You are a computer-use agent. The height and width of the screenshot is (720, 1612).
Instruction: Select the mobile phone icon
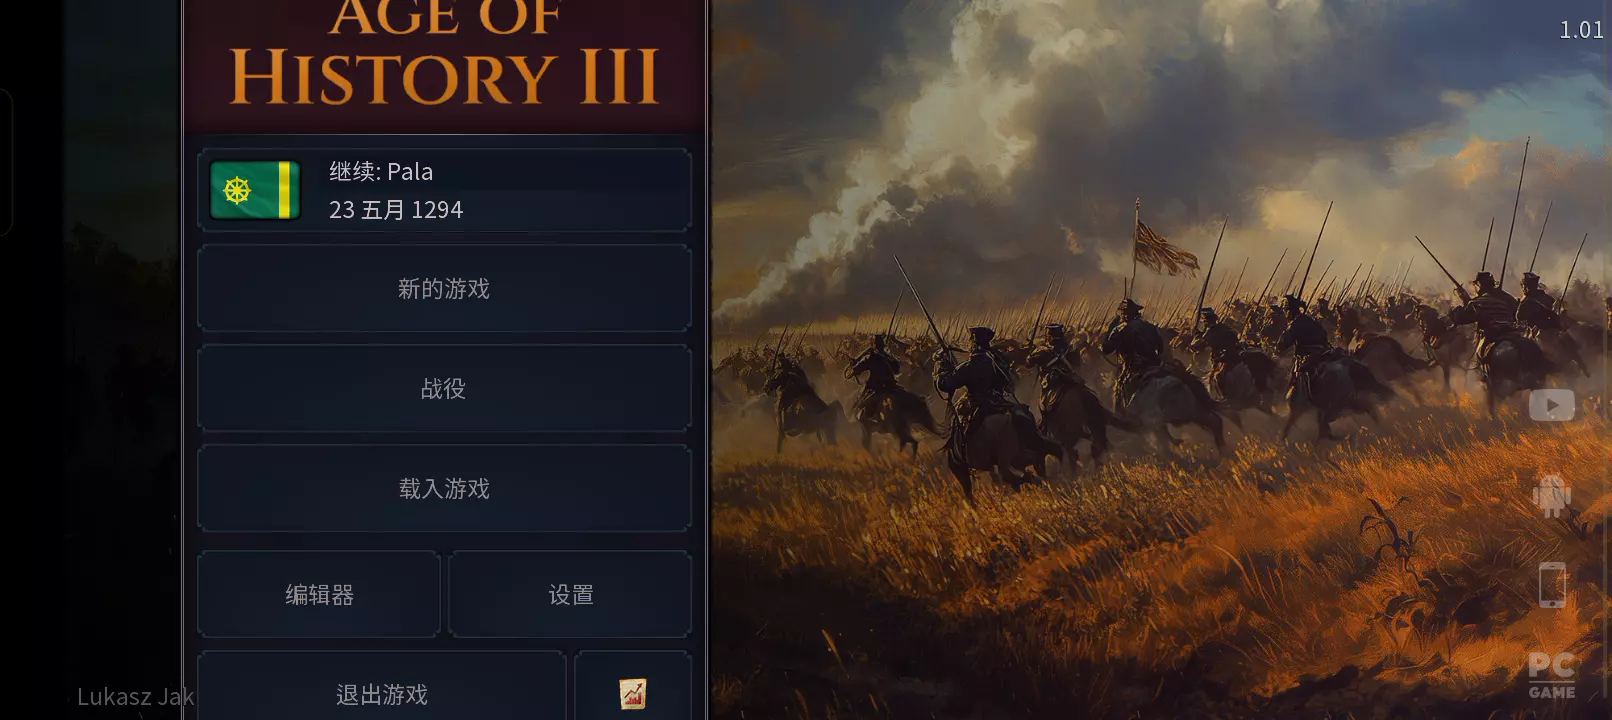tap(1552, 585)
